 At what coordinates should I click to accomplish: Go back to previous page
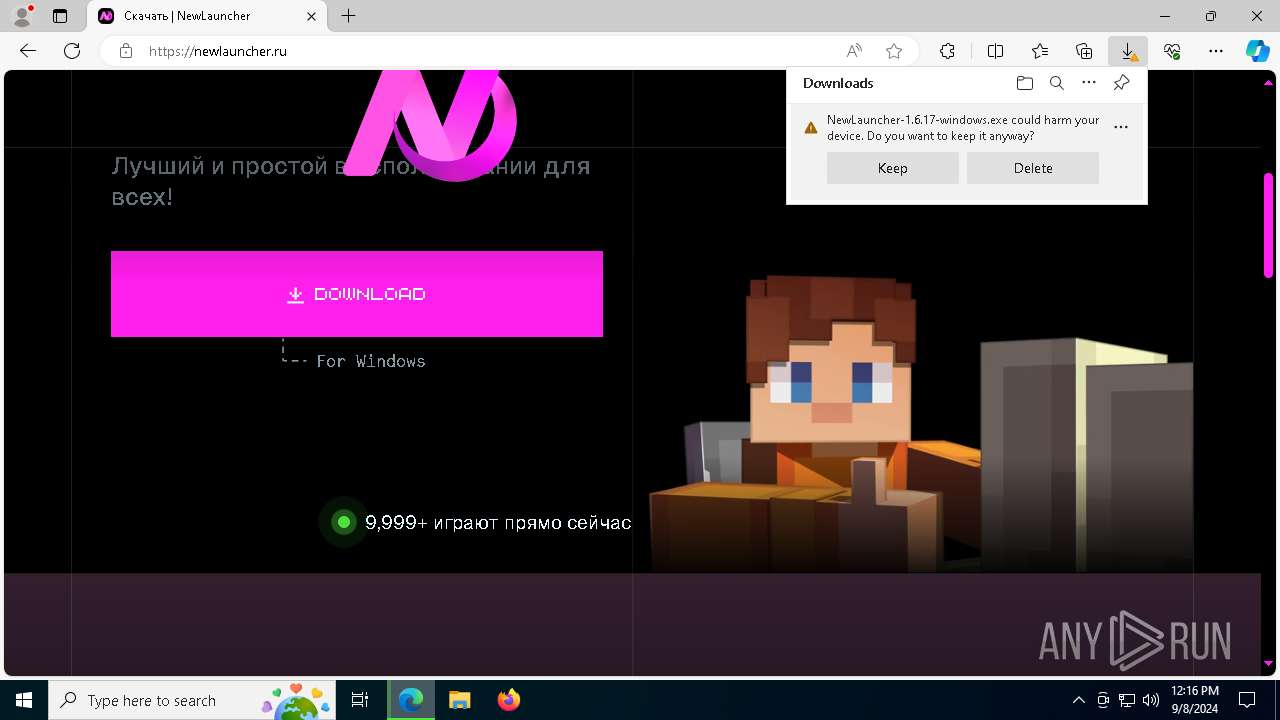[28, 51]
